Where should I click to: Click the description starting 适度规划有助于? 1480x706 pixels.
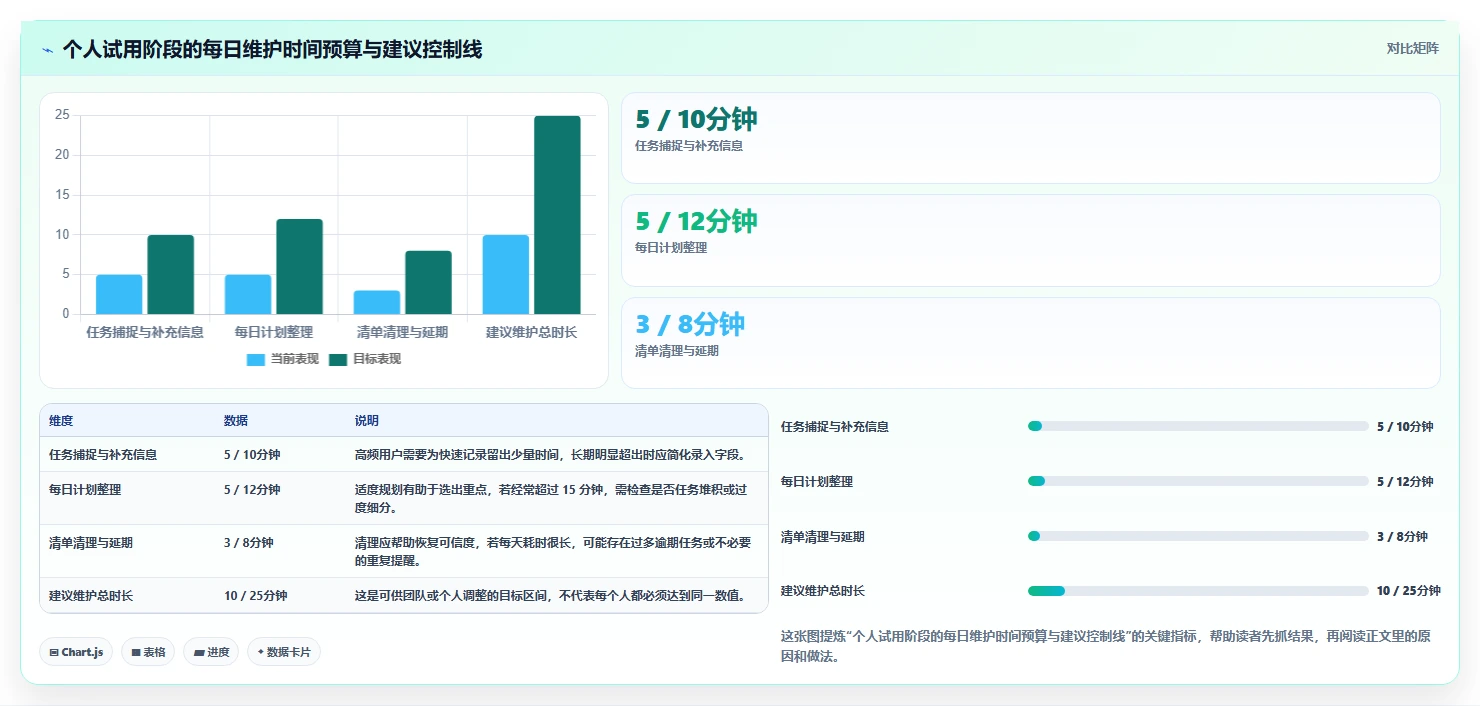tap(551, 498)
